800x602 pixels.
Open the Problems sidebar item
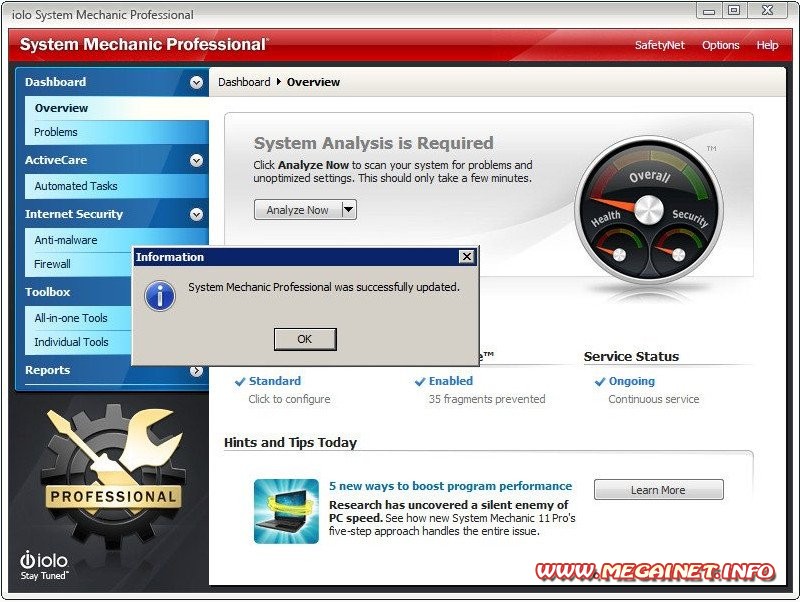click(117, 132)
